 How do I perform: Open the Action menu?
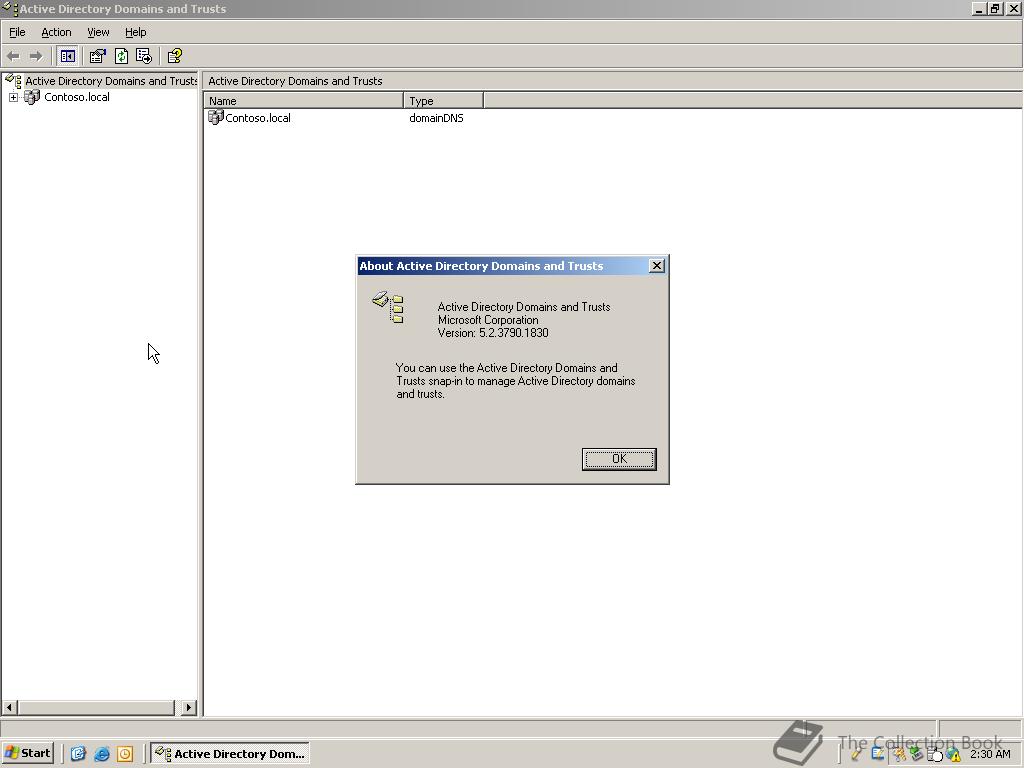coord(56,32)
